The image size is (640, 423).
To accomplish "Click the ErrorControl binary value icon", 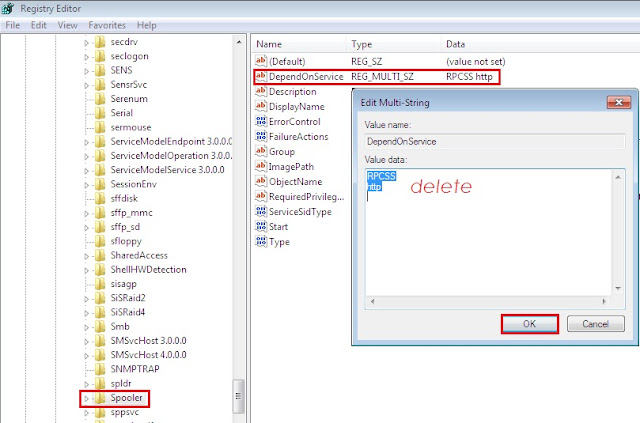I will pos(261,121).
